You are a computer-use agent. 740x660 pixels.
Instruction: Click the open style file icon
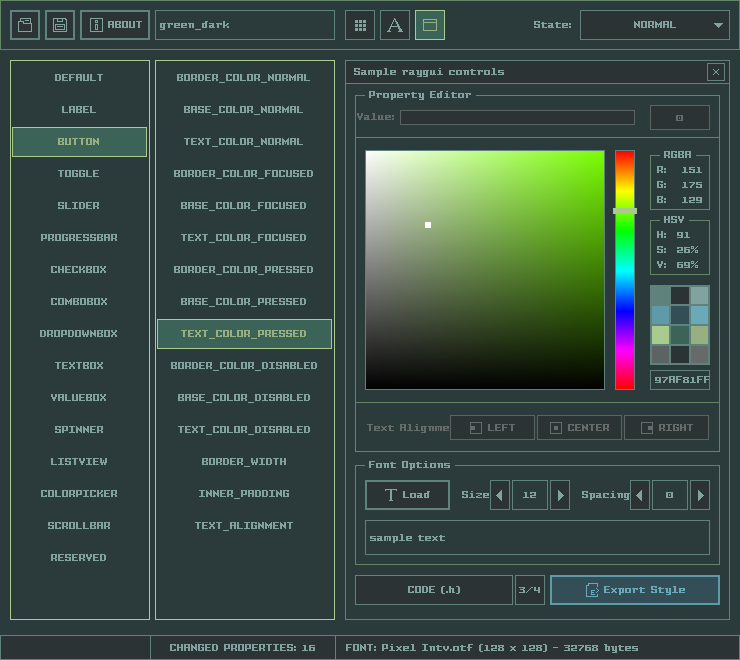pyautogui.click(x=25, y=25)
